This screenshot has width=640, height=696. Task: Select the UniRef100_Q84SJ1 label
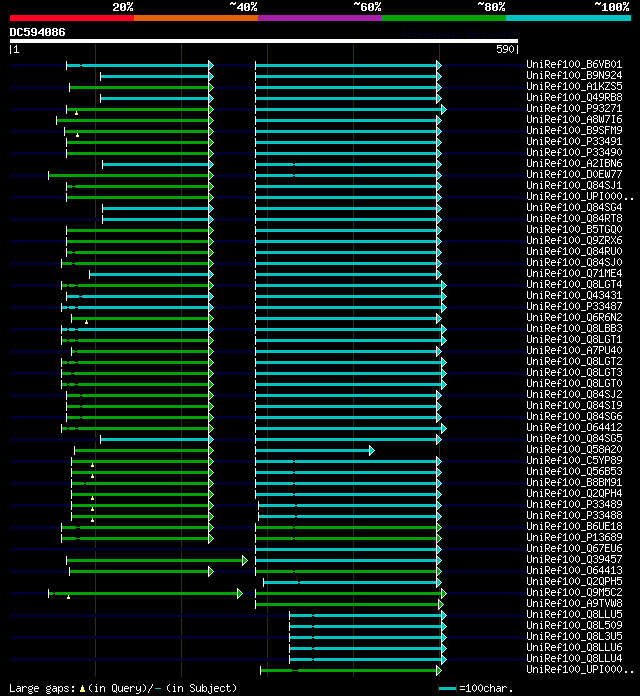(574, 185)
